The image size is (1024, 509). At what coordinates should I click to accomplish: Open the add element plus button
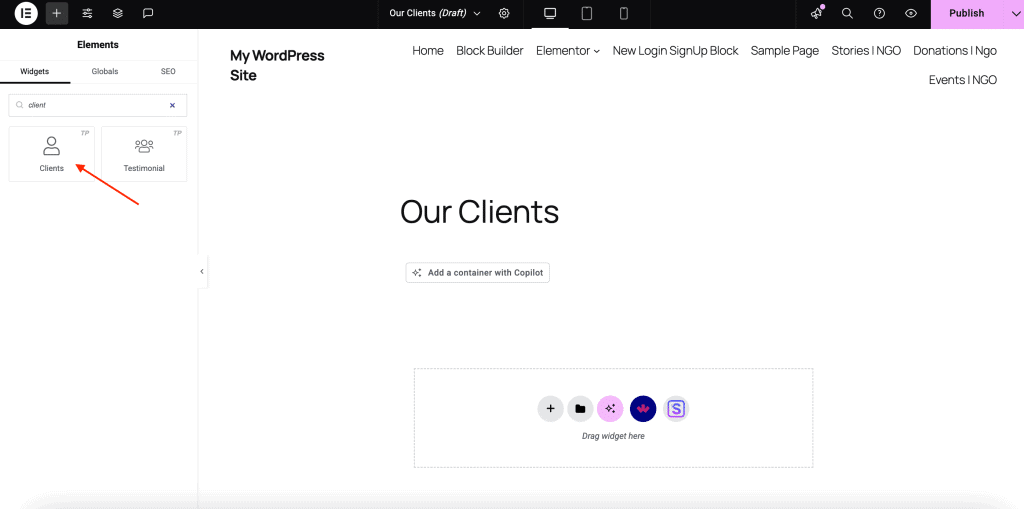[57, 14]
